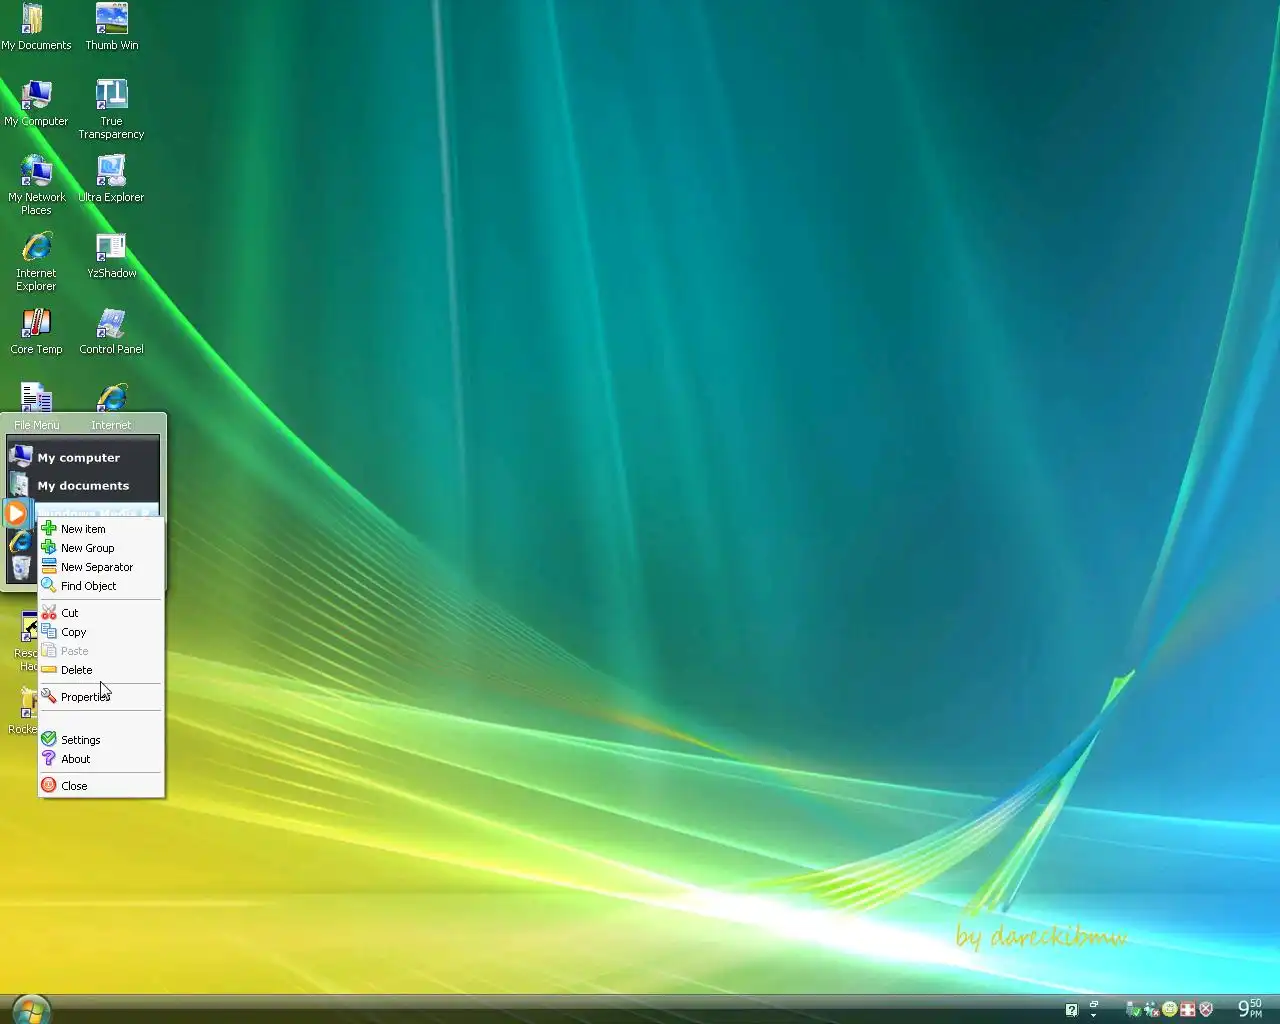Expand the tray overflow arrow under windows icon
The width and height of the screenshot is (1280, 1024).
pos(1094,1015)
